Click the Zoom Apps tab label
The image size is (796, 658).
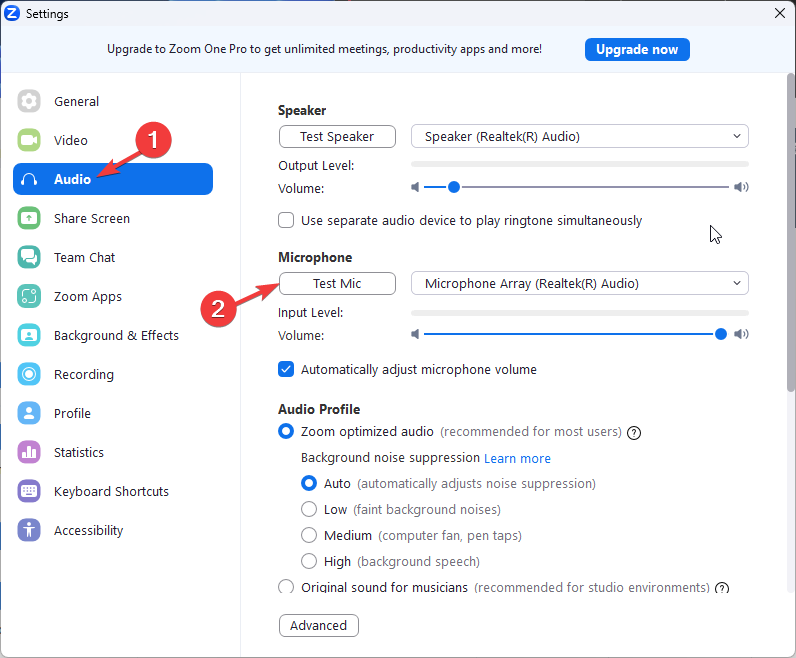(x=88, y=297)
